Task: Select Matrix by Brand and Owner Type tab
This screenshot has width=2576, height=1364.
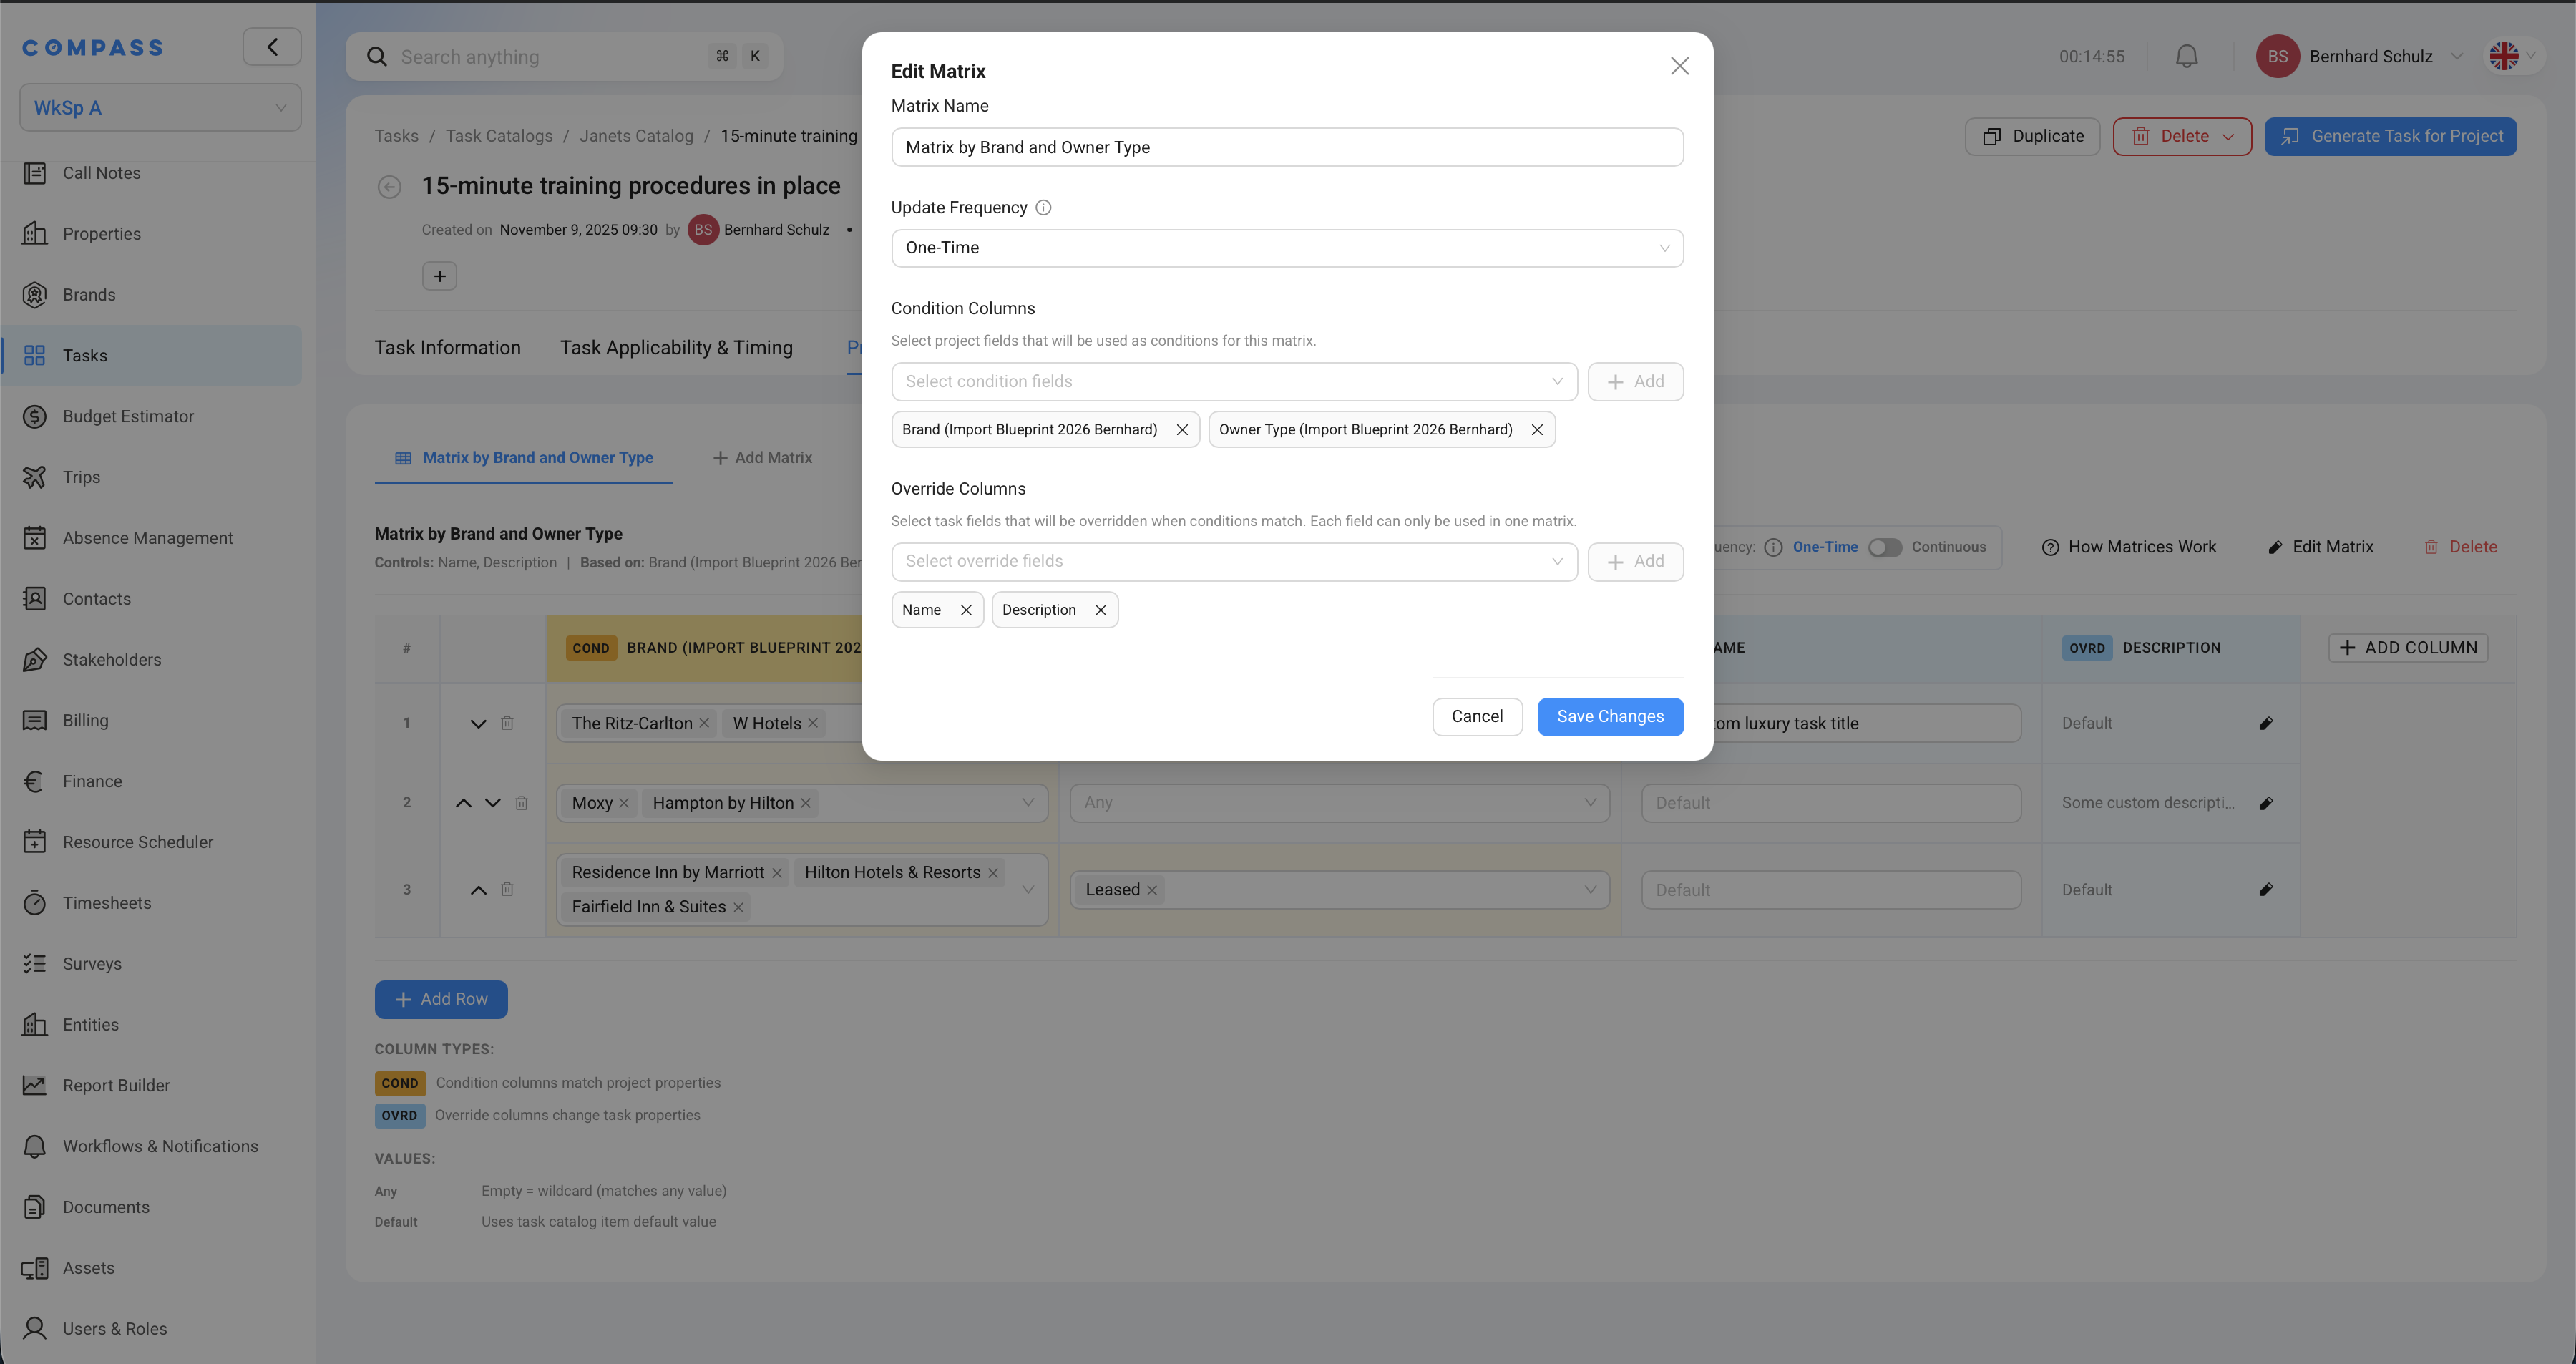Action: tap(524, 458)
